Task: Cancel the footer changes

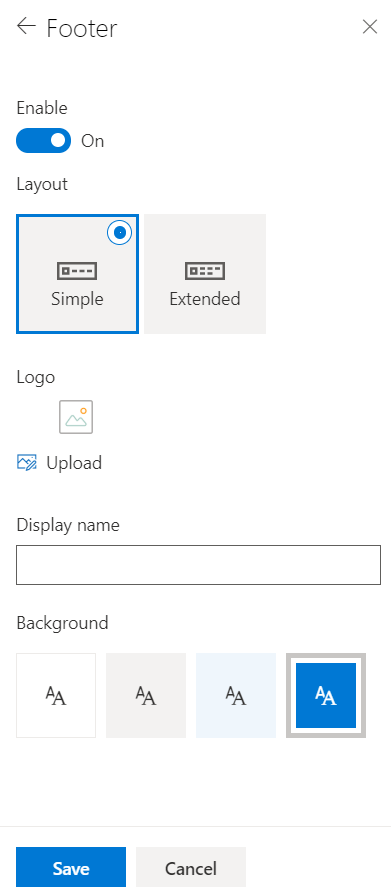Action: 191,868
